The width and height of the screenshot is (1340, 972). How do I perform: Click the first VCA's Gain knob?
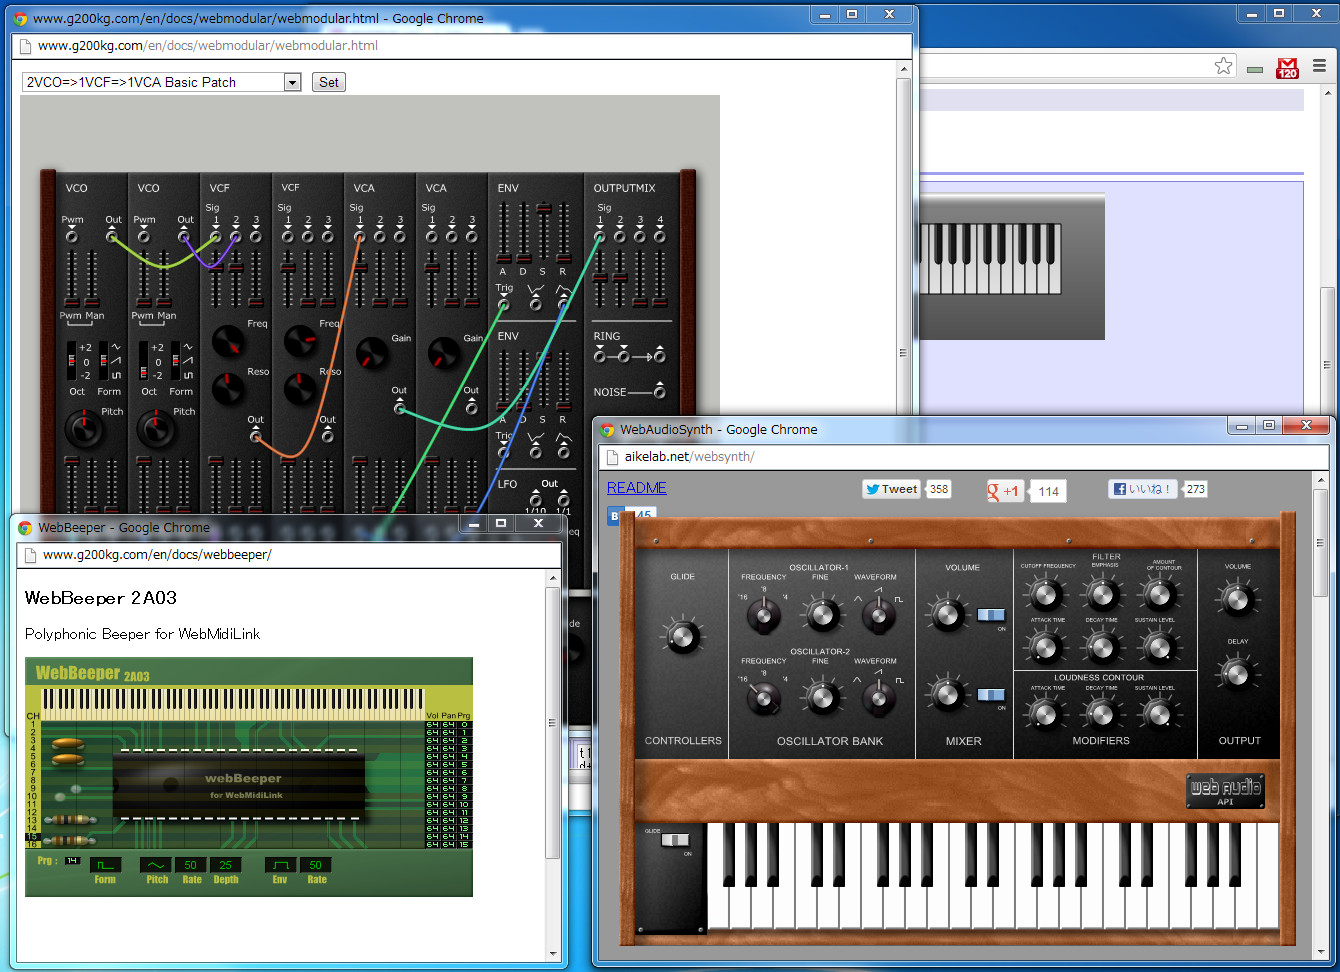(x=372, y=352)
